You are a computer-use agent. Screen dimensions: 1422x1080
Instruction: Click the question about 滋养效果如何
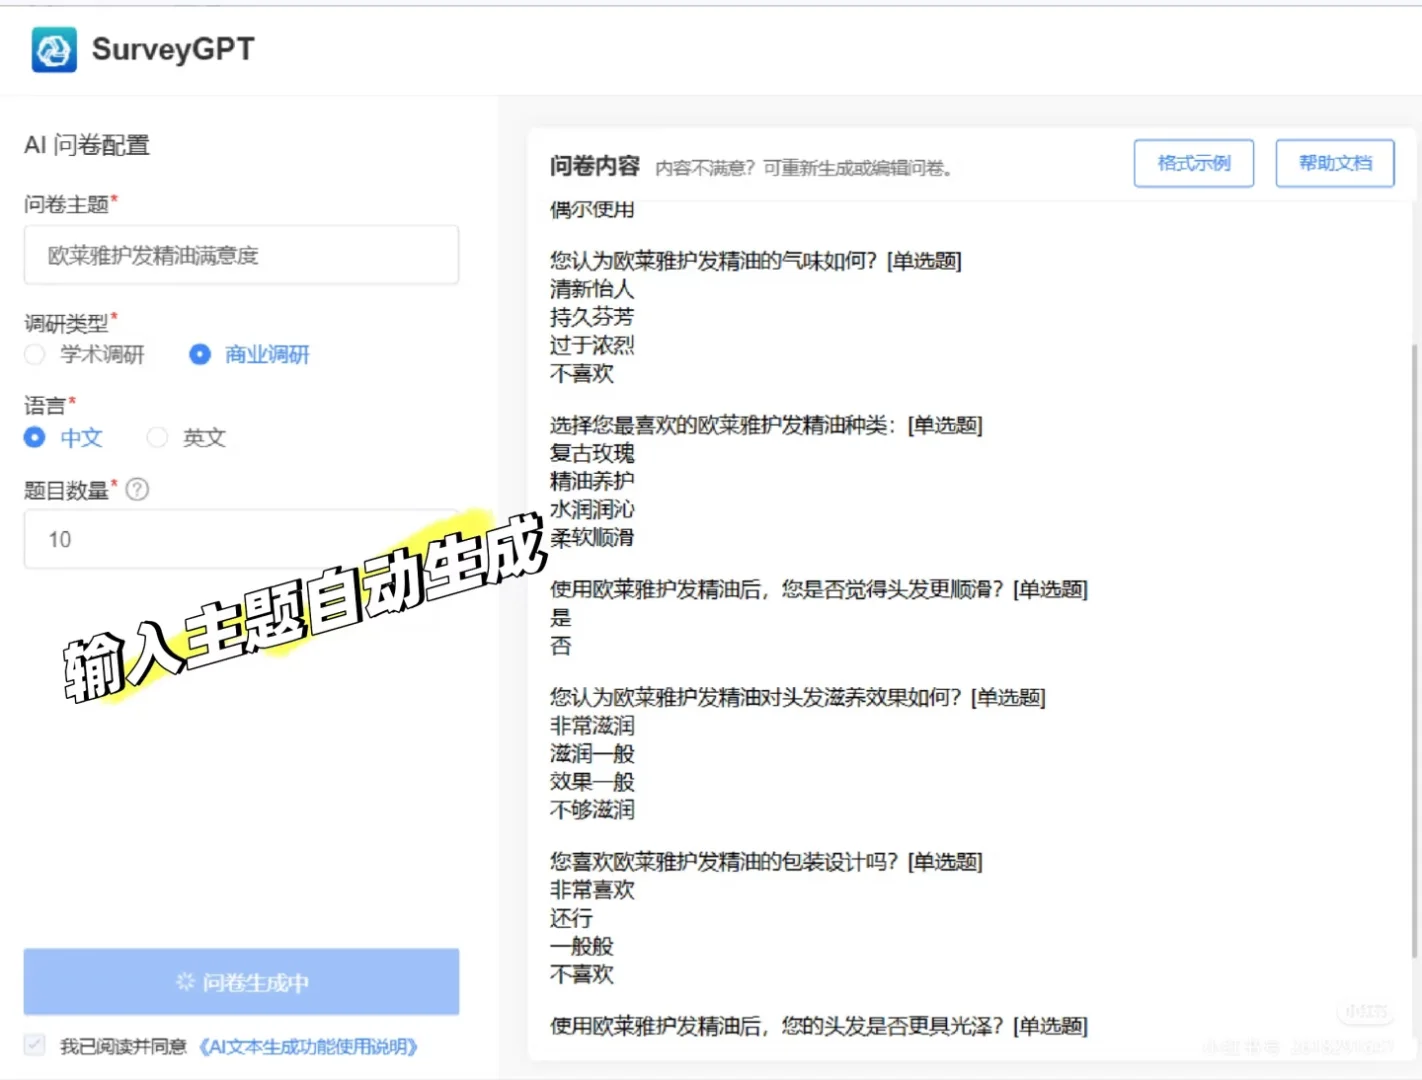[798, 697]
